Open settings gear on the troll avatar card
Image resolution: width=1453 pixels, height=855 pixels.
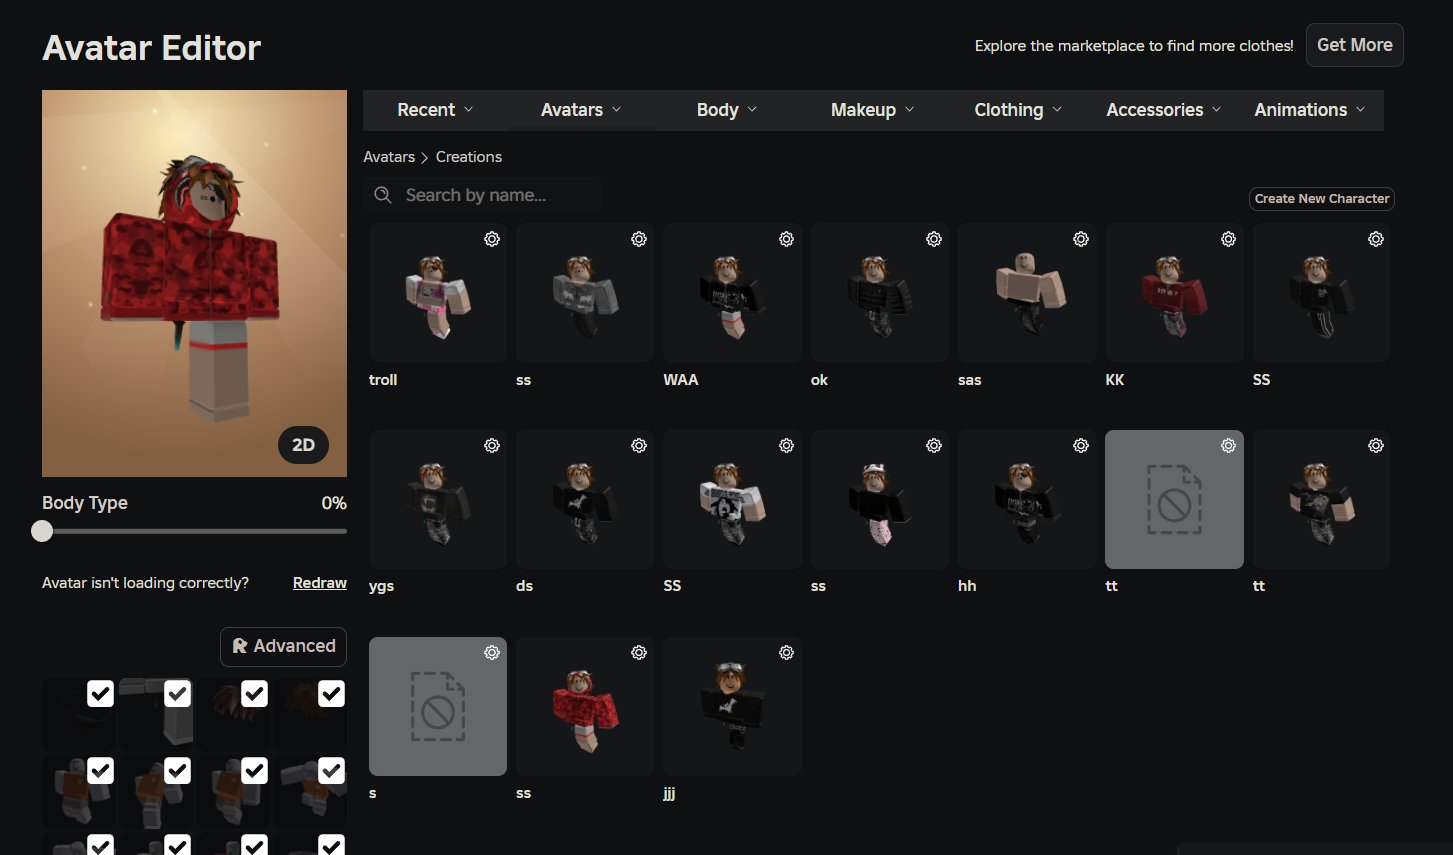tap(492, 239)
